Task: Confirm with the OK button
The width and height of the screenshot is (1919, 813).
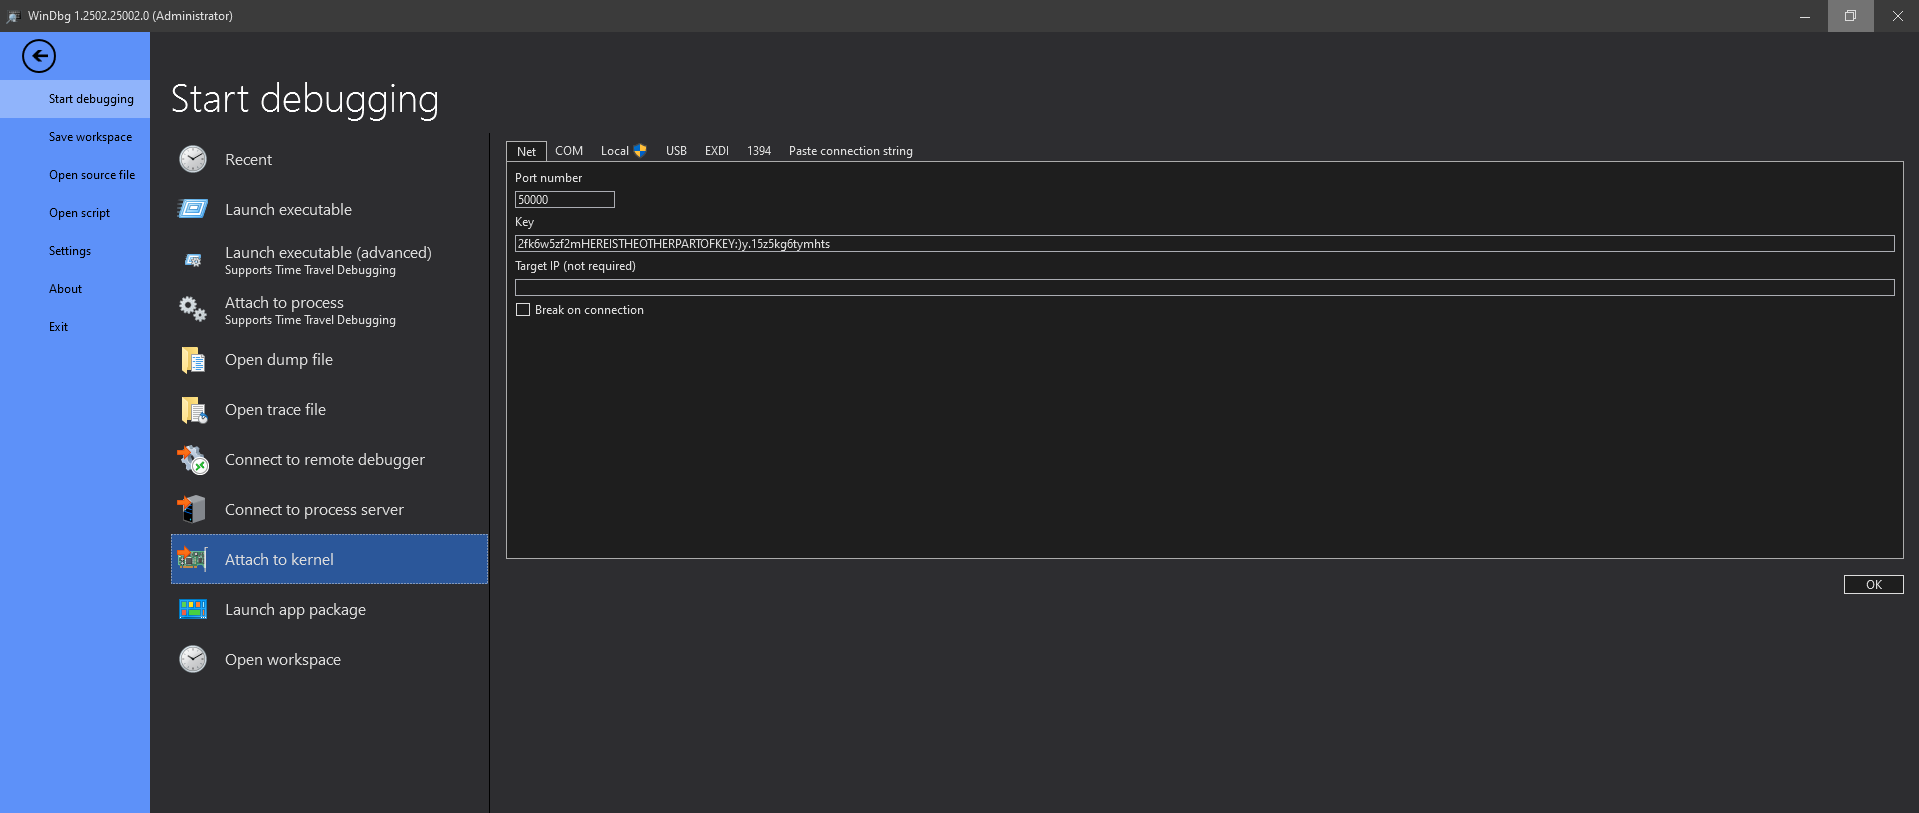Action: (1873, 585)
